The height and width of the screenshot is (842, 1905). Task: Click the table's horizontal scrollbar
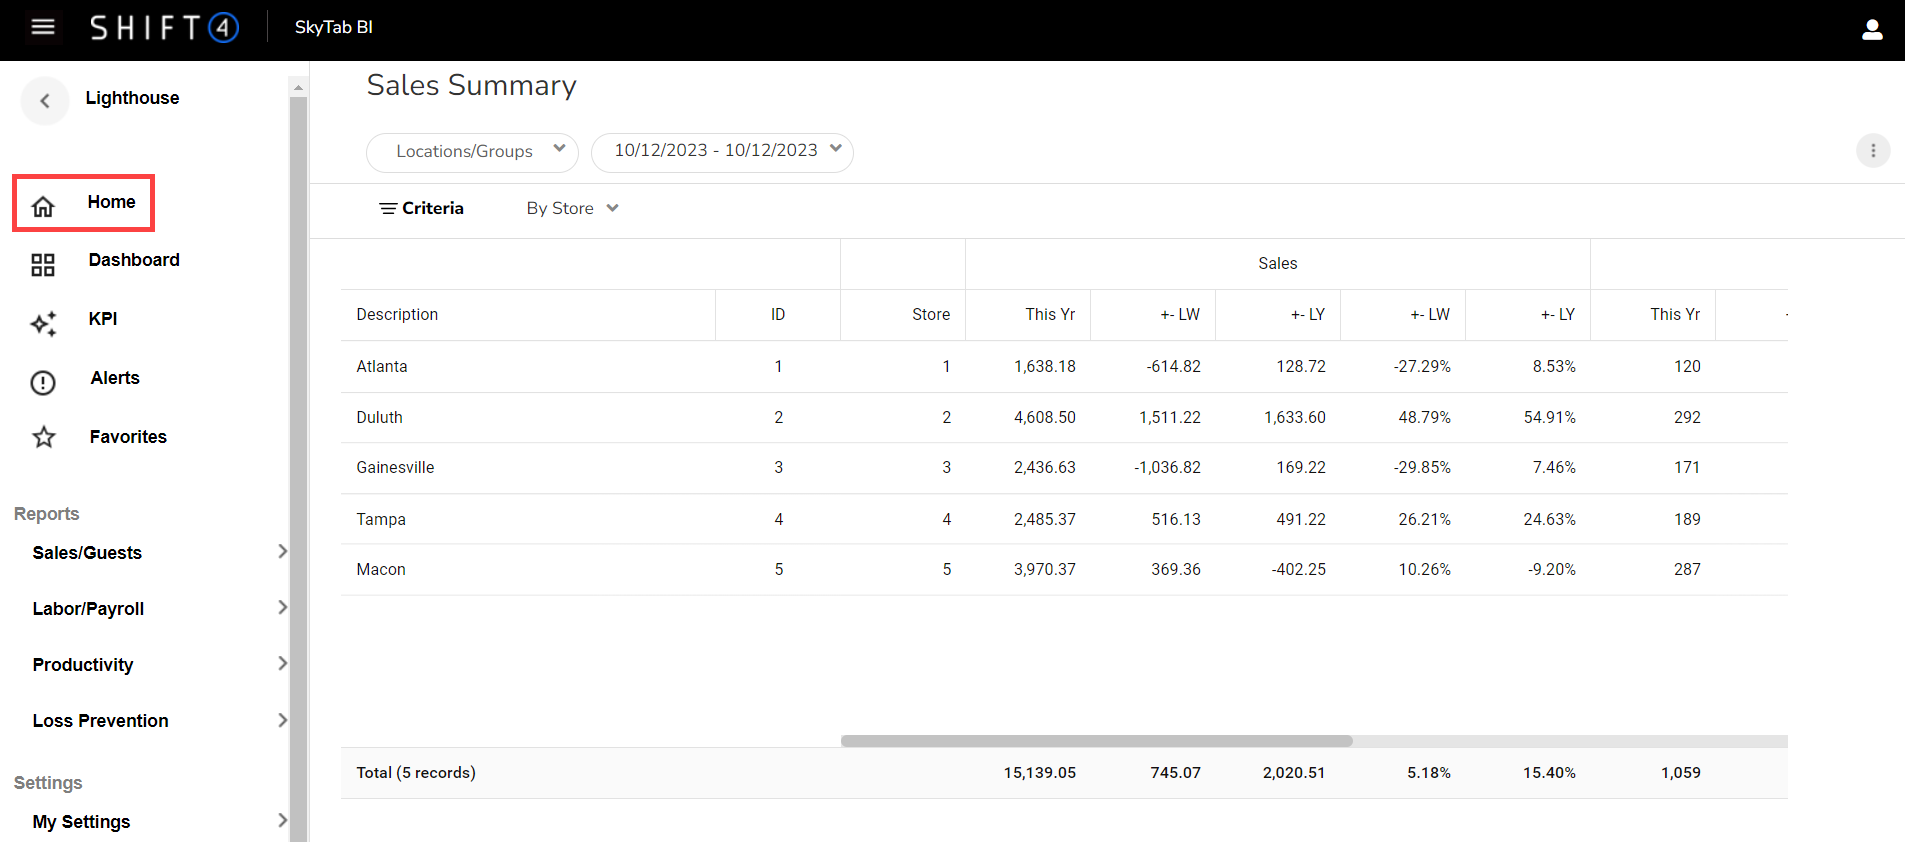(1096, 741)
